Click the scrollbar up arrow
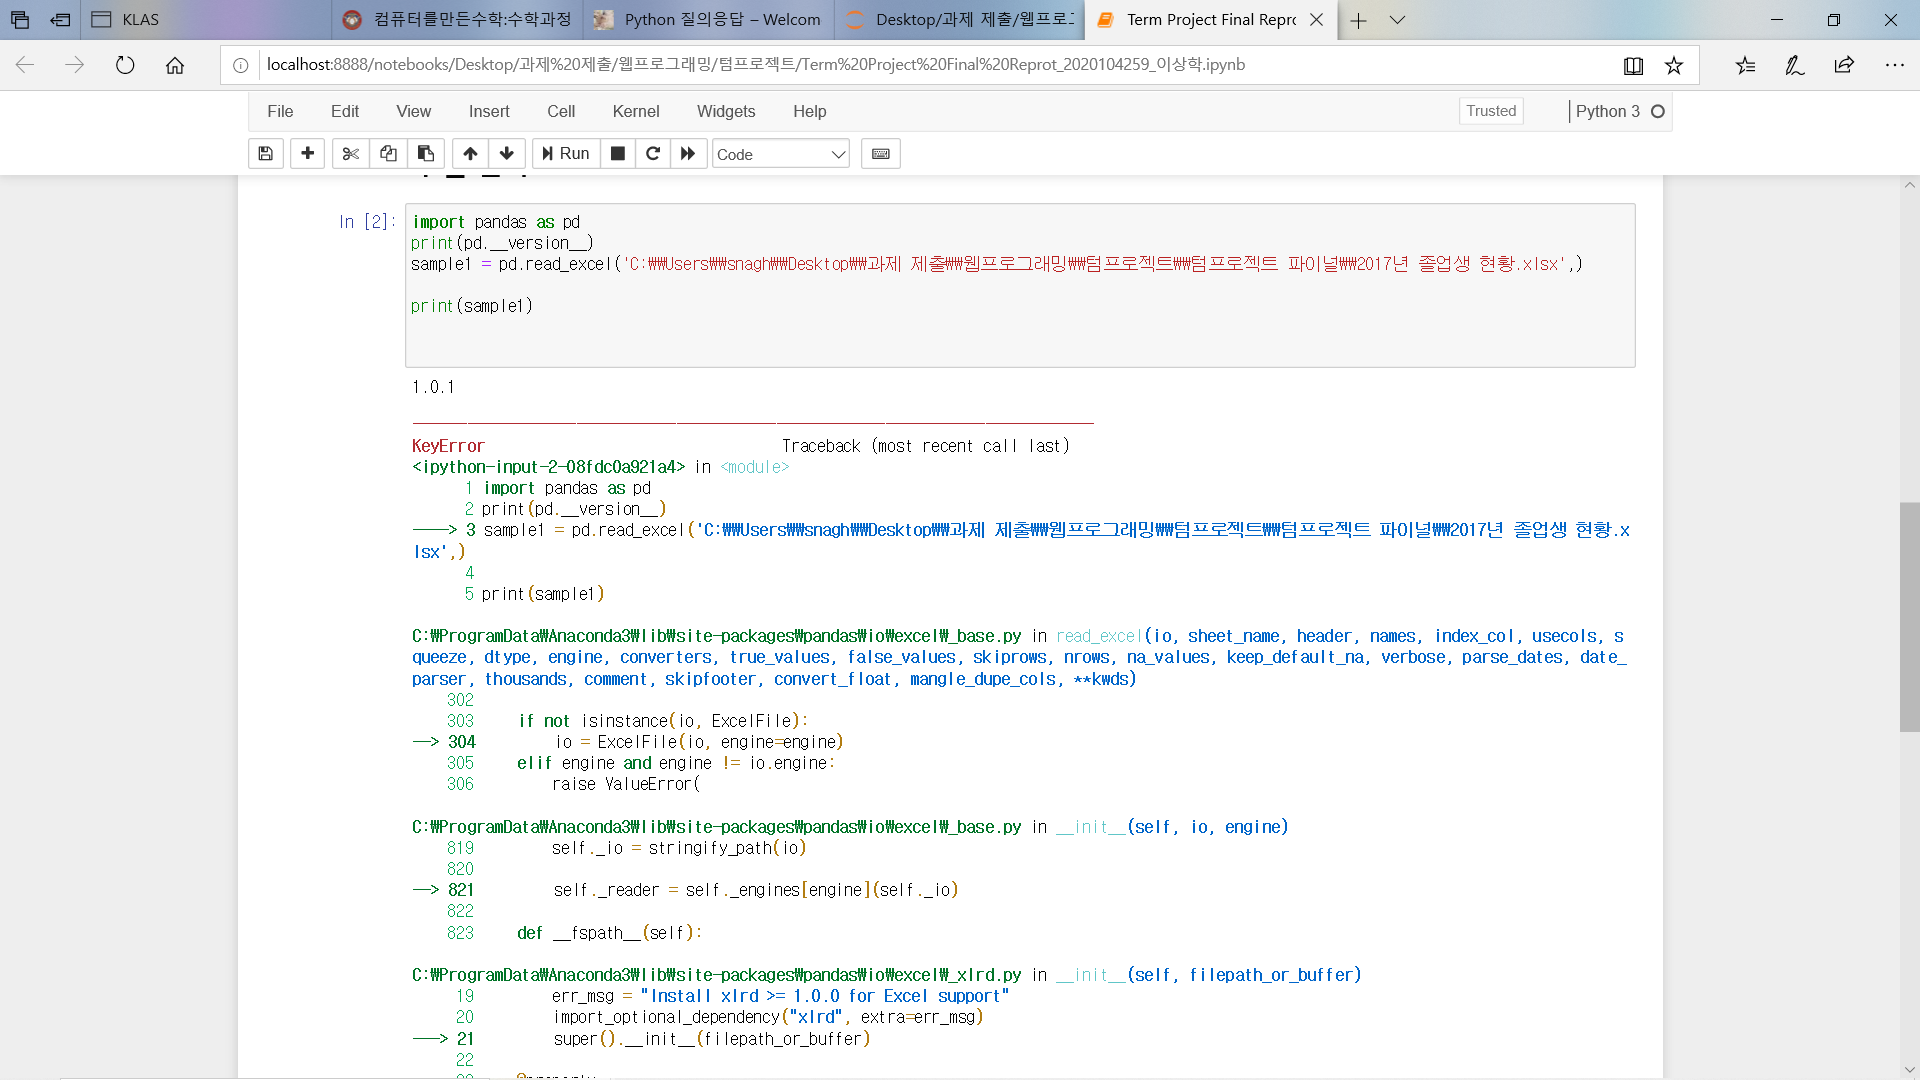The image size is (1920, 1080). pos(1909,185)
